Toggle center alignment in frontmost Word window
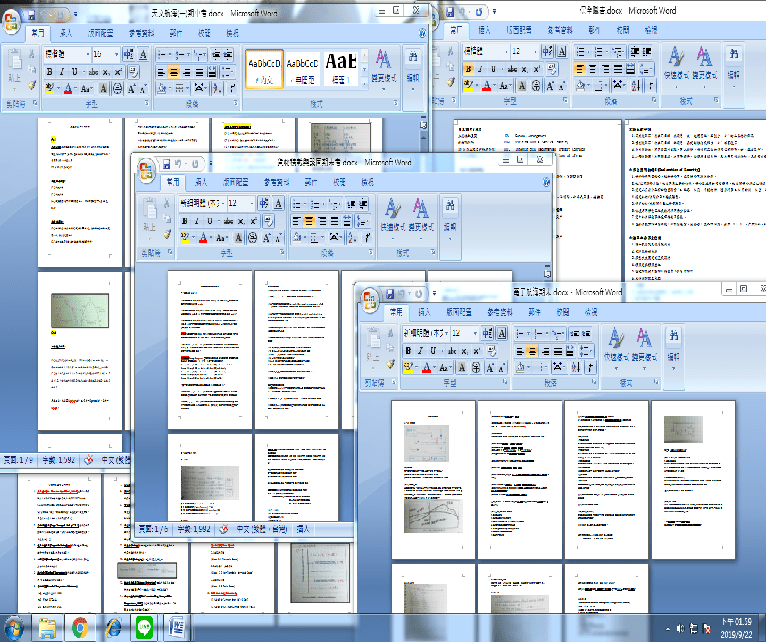This screenshot has width=766, height=642. pos(532,351)
